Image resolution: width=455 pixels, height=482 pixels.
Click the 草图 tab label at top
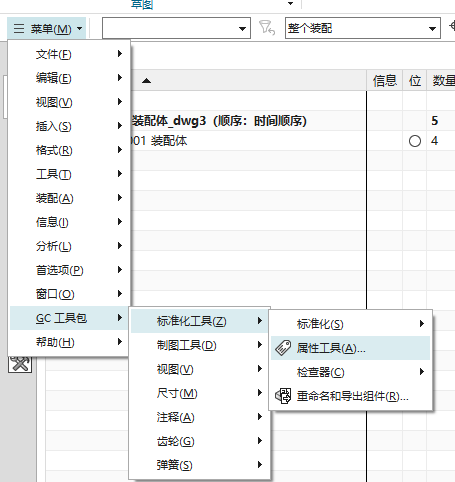142,4
